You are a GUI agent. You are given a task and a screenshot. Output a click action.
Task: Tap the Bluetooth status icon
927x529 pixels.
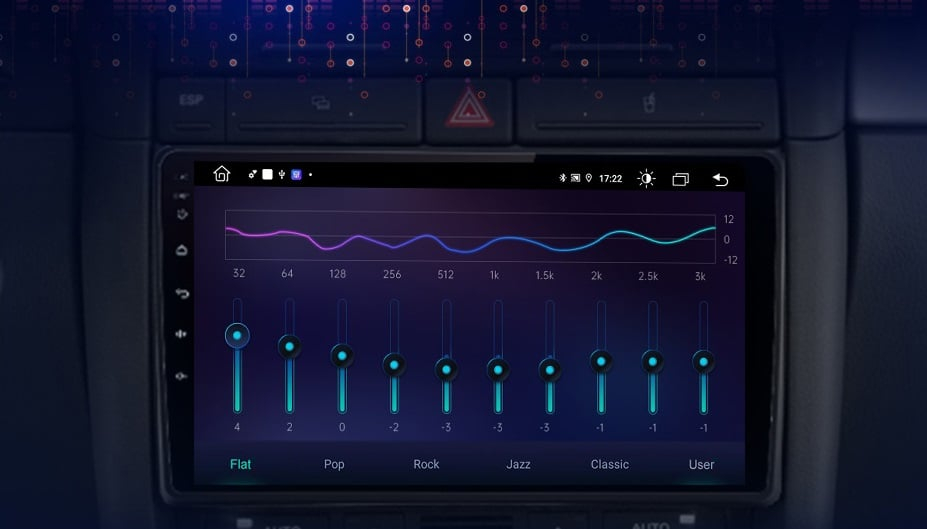point(562,179)
